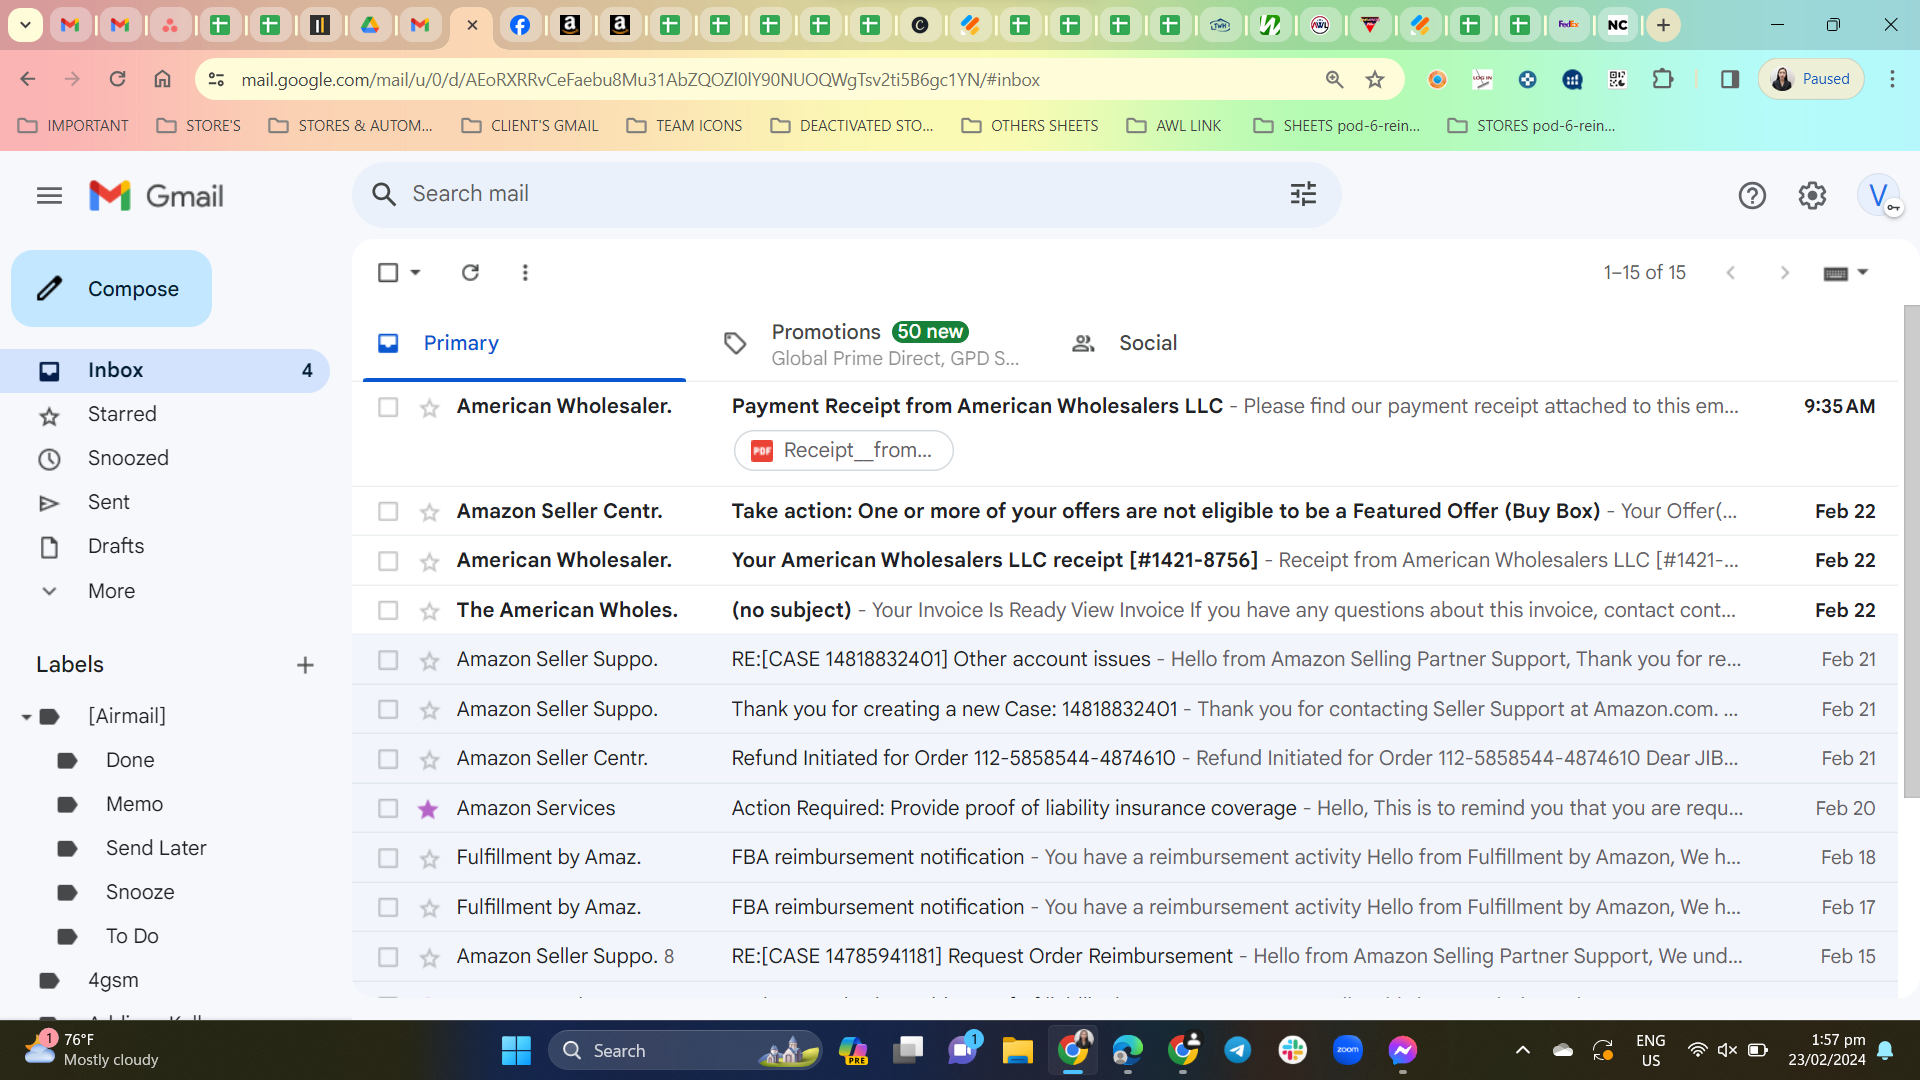Screen dimensions: 1920x1080
Task: Collapse the [Airmail] label group
Action: 26,717
